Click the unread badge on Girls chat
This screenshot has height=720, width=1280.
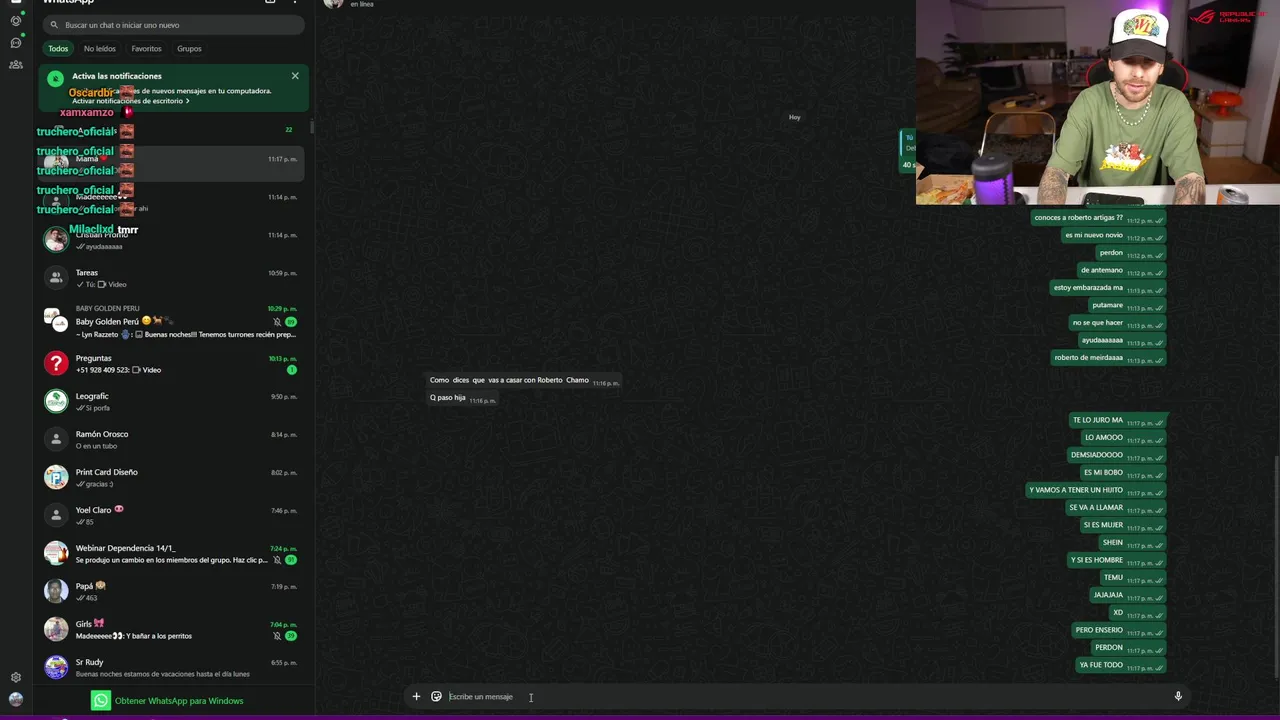click(x=291, y=636)
